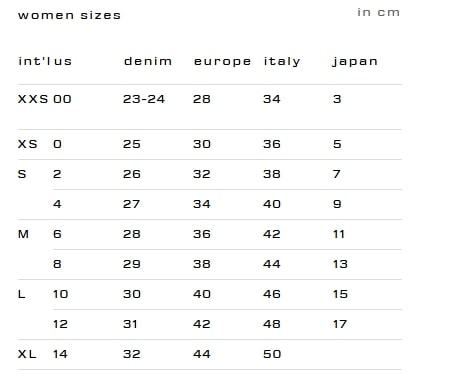Click the 'in' unit toggle
This screenshot has height=385, width=449.
pos(364,12)
